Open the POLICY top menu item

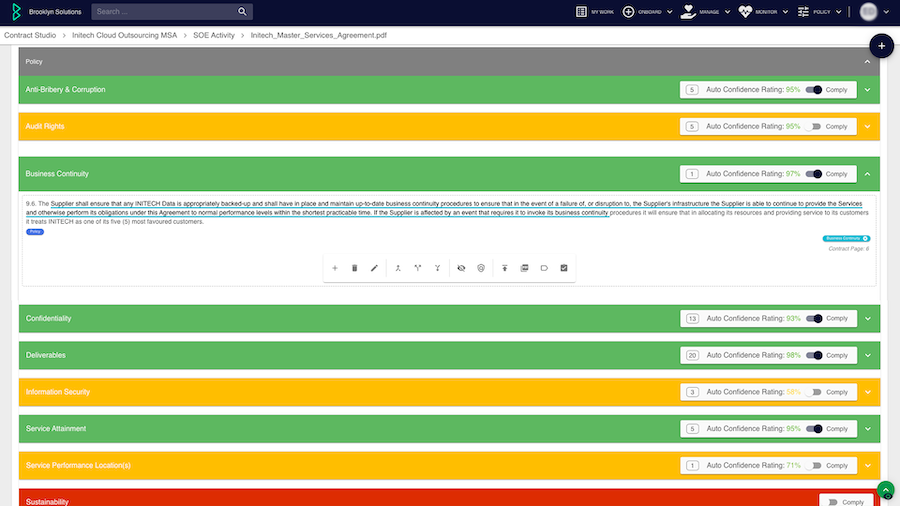[x=822, y=11]
